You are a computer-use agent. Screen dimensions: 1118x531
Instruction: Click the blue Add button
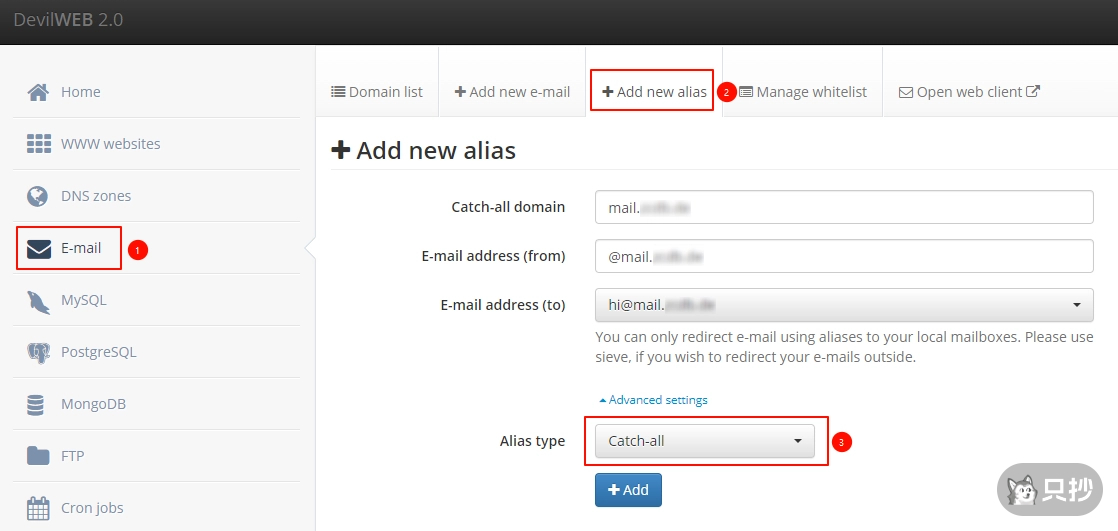click(x=628, y=490)
